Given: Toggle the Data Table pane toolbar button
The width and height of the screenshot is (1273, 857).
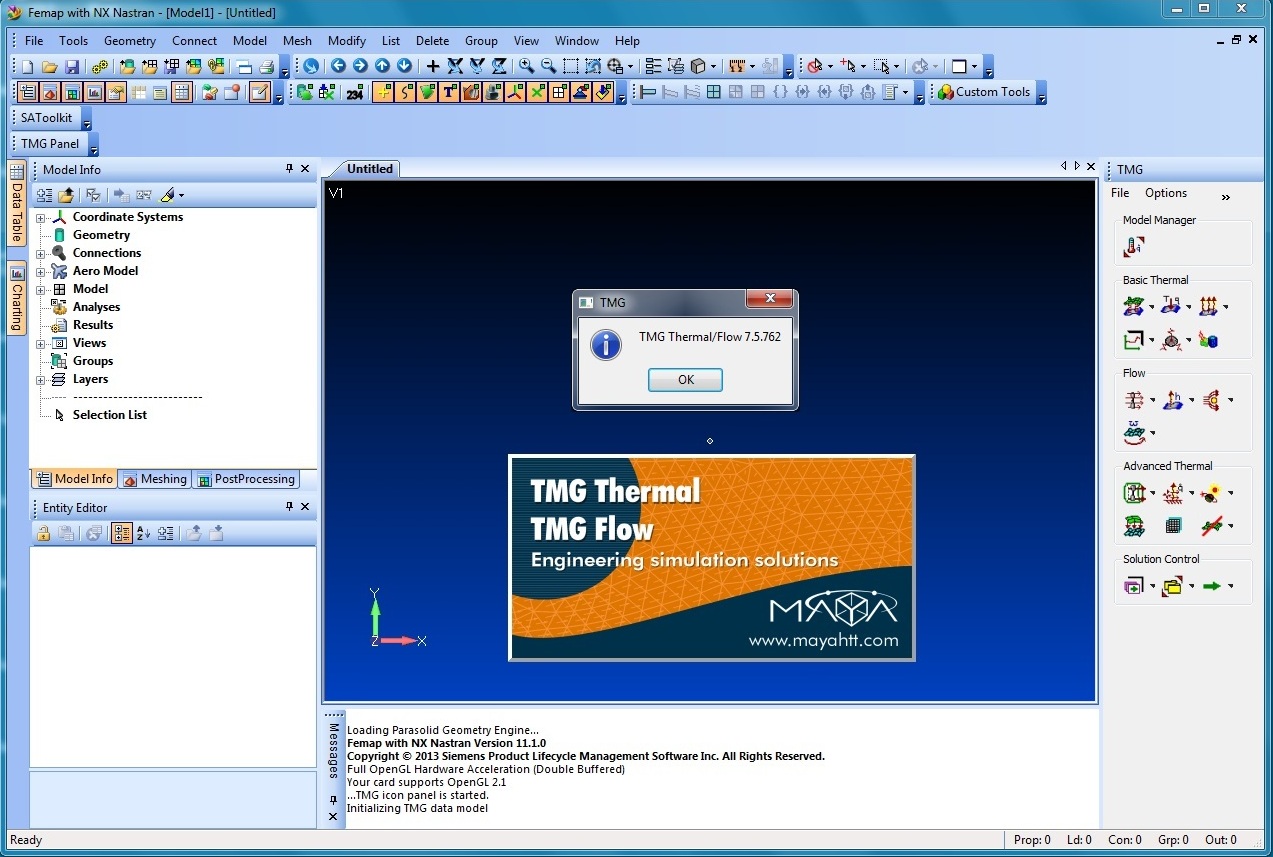Looking at the screenshot, I should [x=182, y=93].
